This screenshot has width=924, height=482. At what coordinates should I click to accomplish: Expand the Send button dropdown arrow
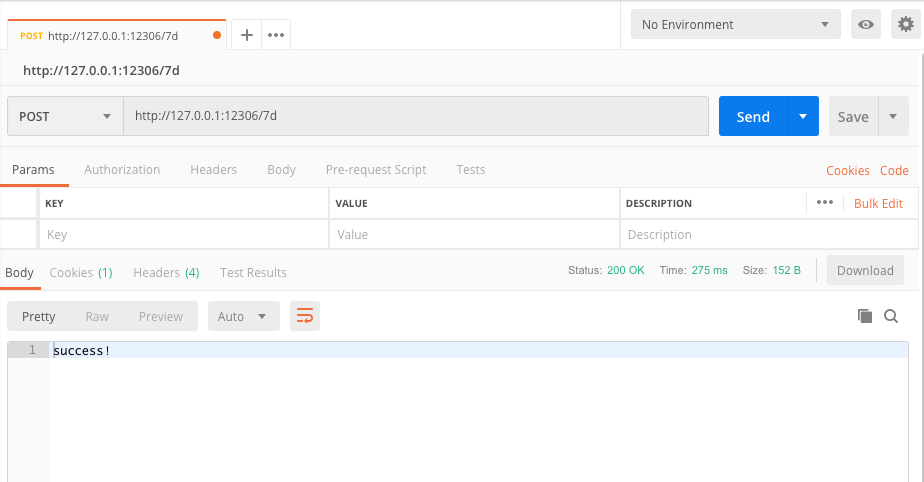click(803, 116)
